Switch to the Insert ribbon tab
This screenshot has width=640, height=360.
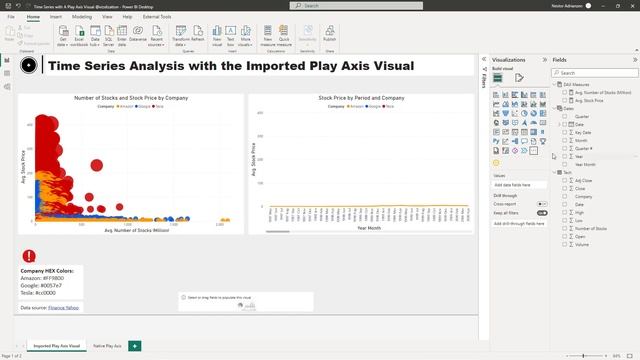click(x=56, y=17)
